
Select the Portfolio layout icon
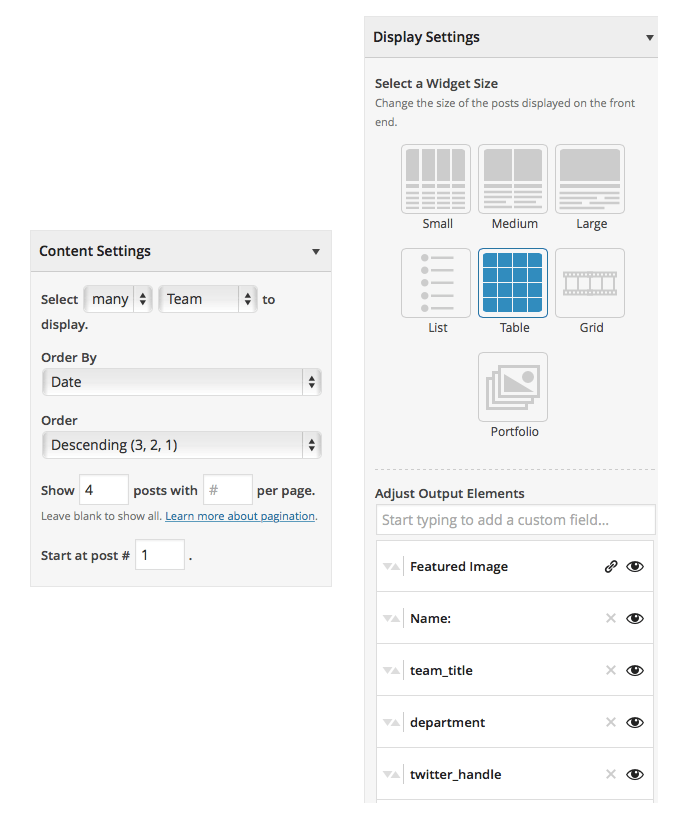[513, 387]
